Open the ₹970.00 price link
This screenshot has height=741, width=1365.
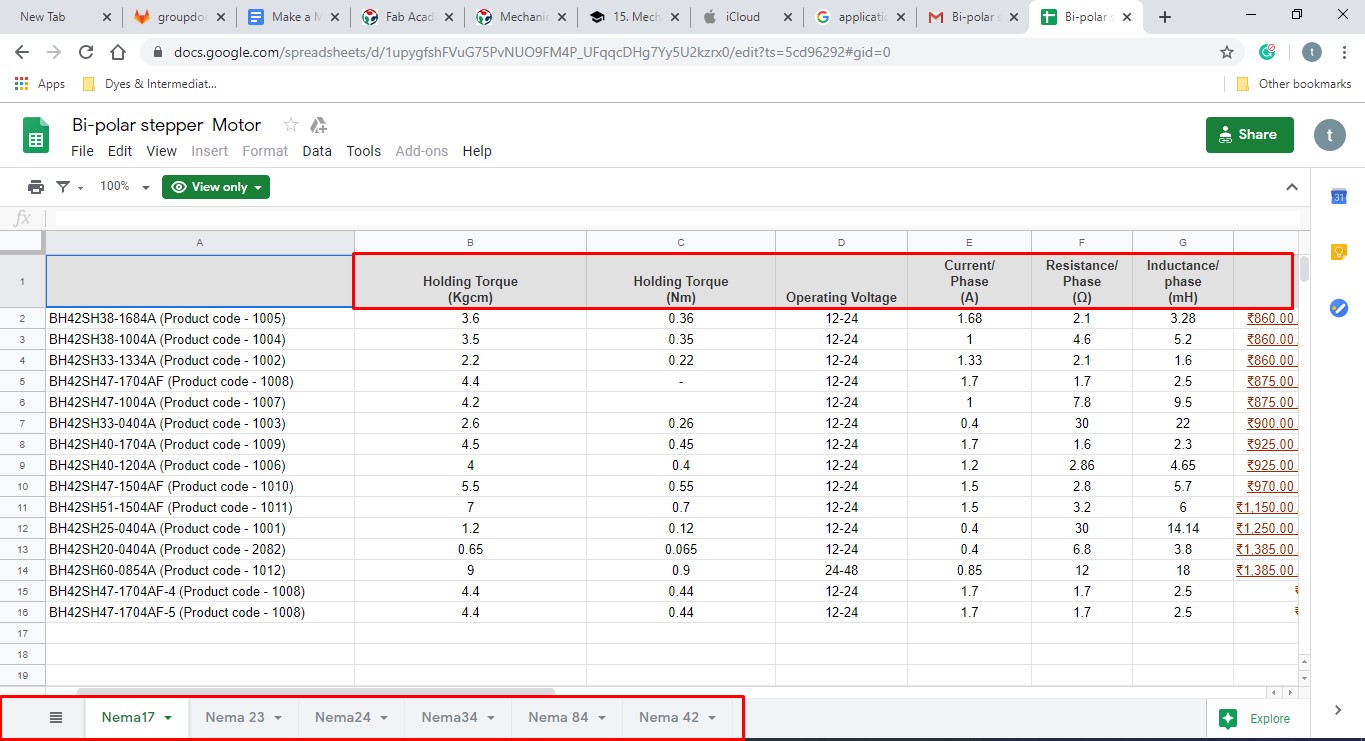[1271, 486]
